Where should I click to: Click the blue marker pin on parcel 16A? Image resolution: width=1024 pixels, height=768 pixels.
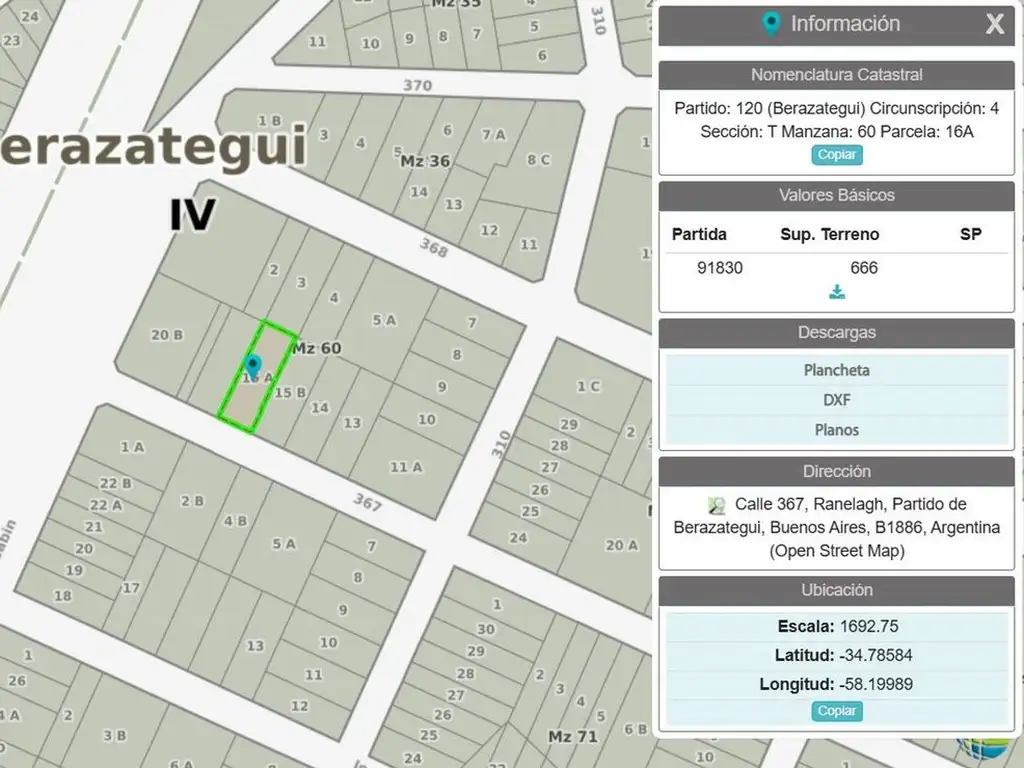coord(253,366)
